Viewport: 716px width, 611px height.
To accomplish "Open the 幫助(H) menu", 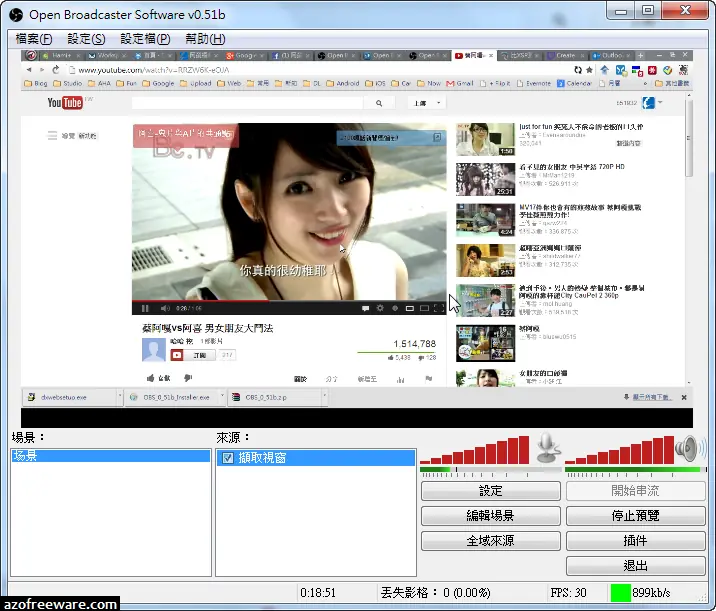I will (205, 39).
